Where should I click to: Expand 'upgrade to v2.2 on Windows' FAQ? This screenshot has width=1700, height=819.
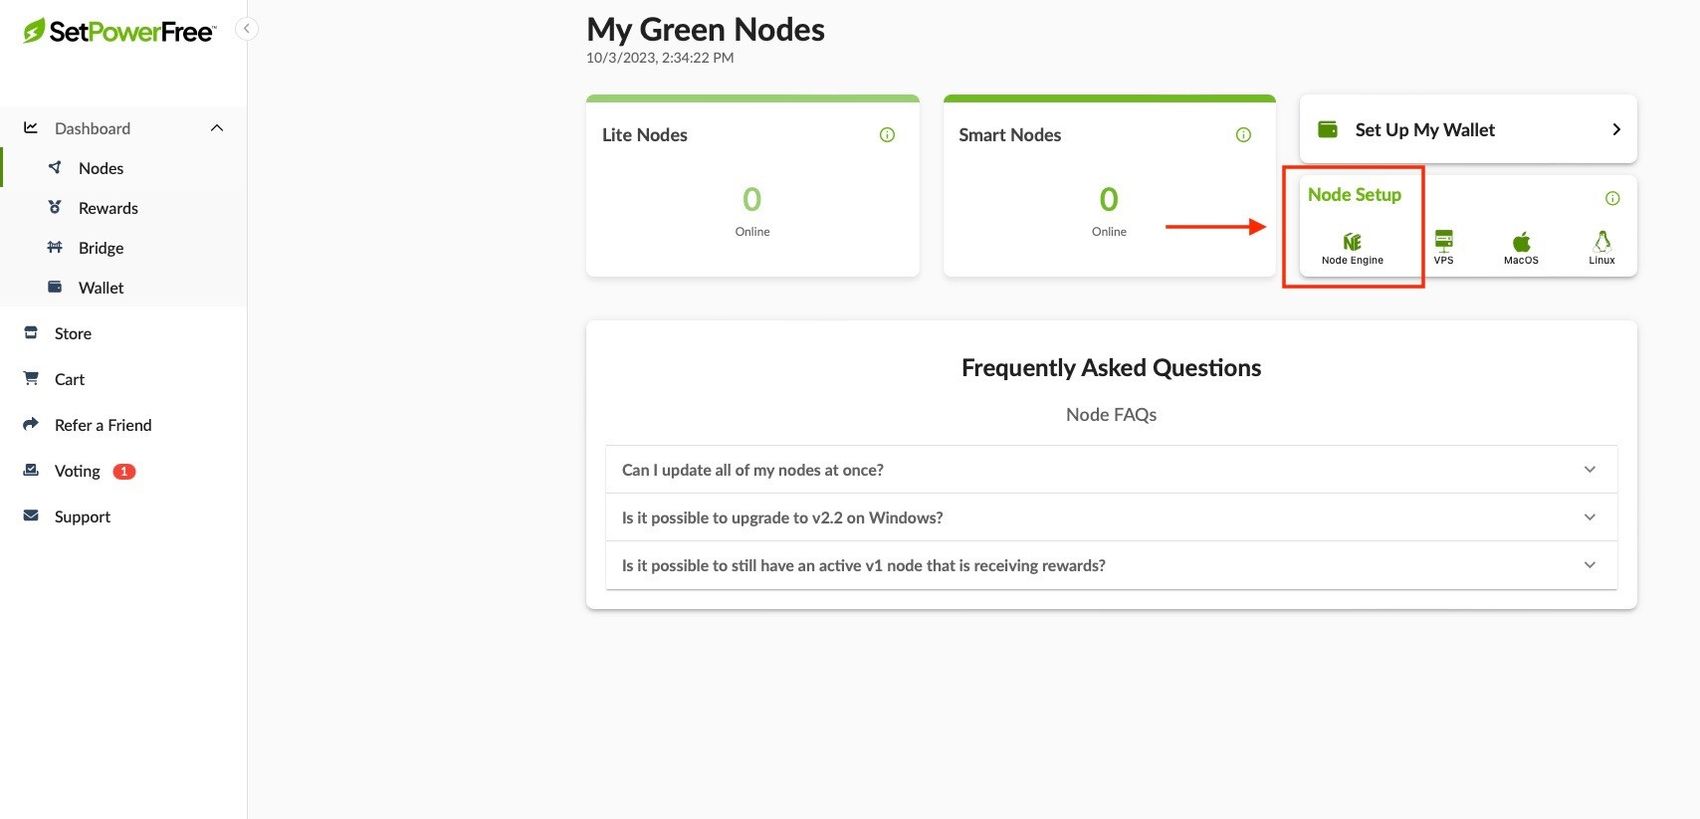pos(1111,517)
